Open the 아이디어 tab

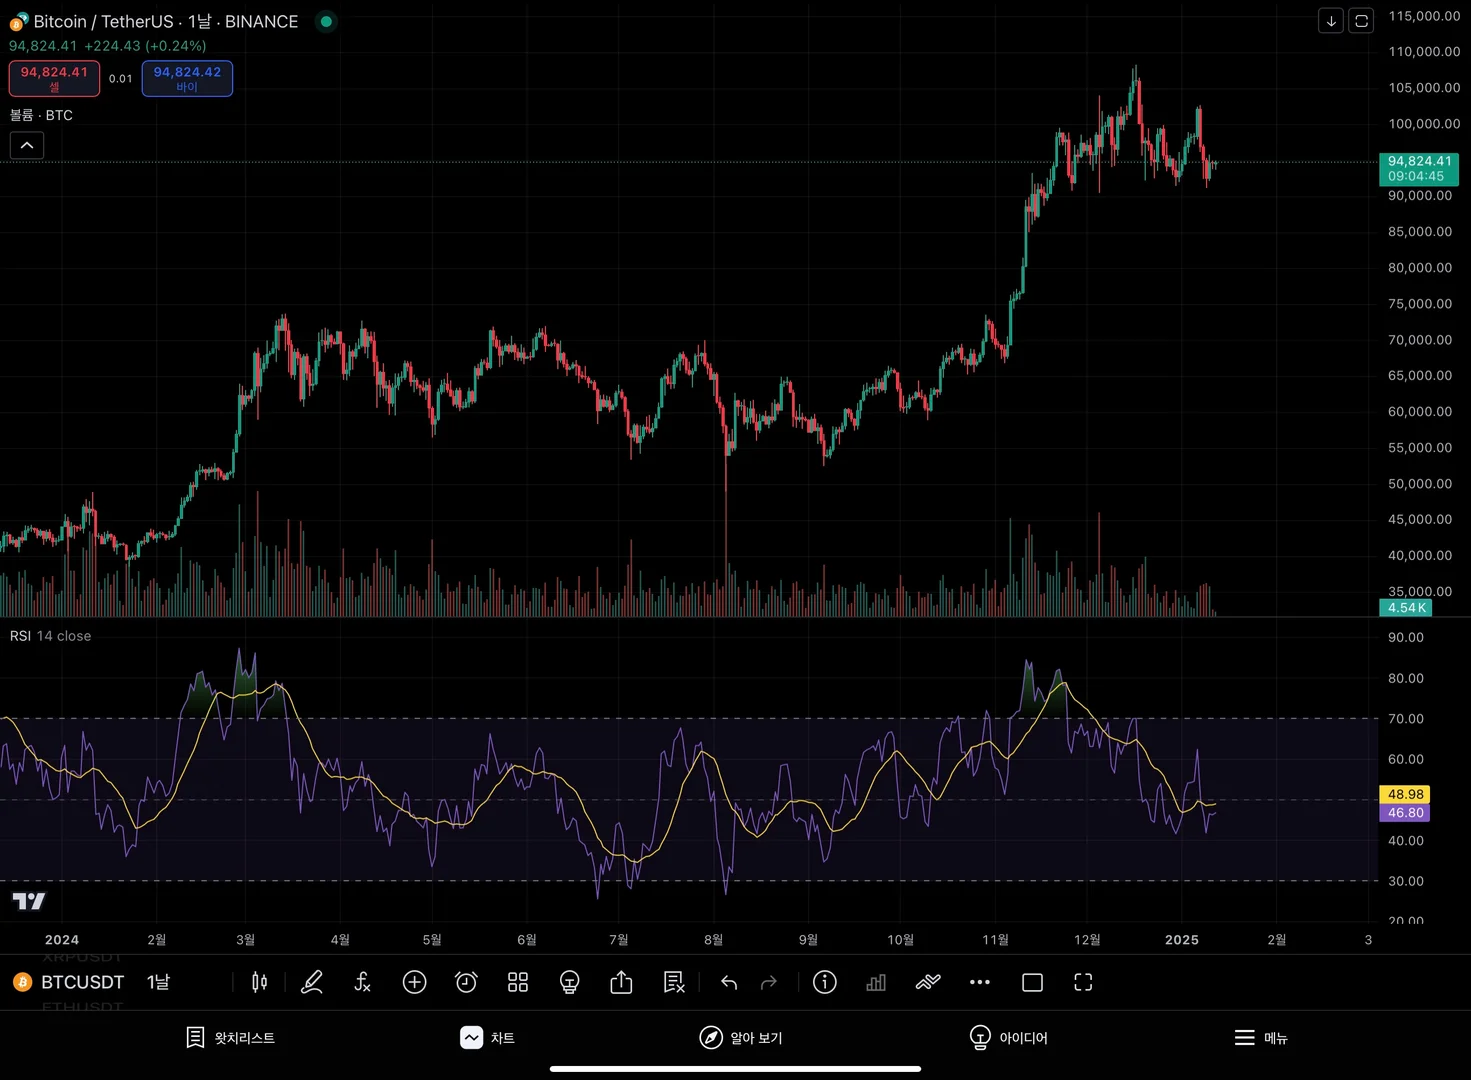click(x=1009, y=1038)
